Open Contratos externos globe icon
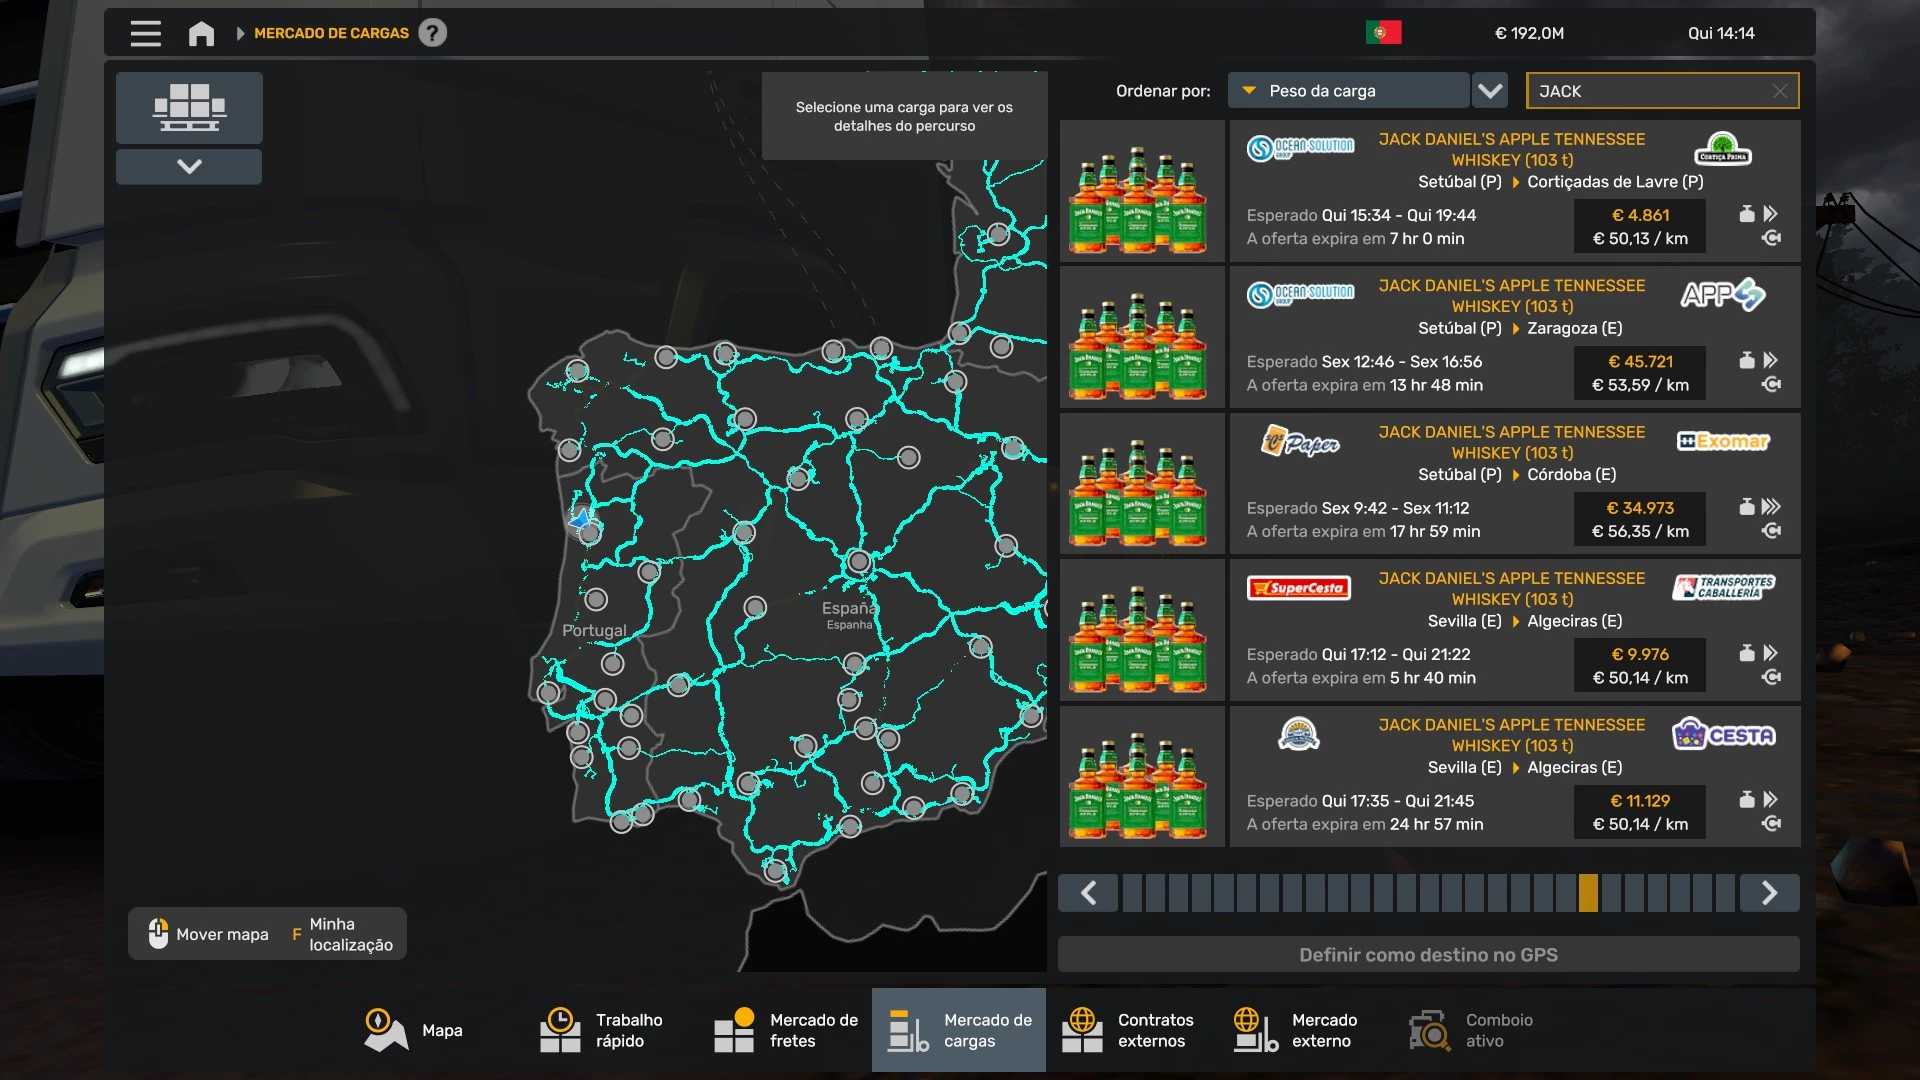The width and height of the screenshot is (1920, 1080). 1082,1030
